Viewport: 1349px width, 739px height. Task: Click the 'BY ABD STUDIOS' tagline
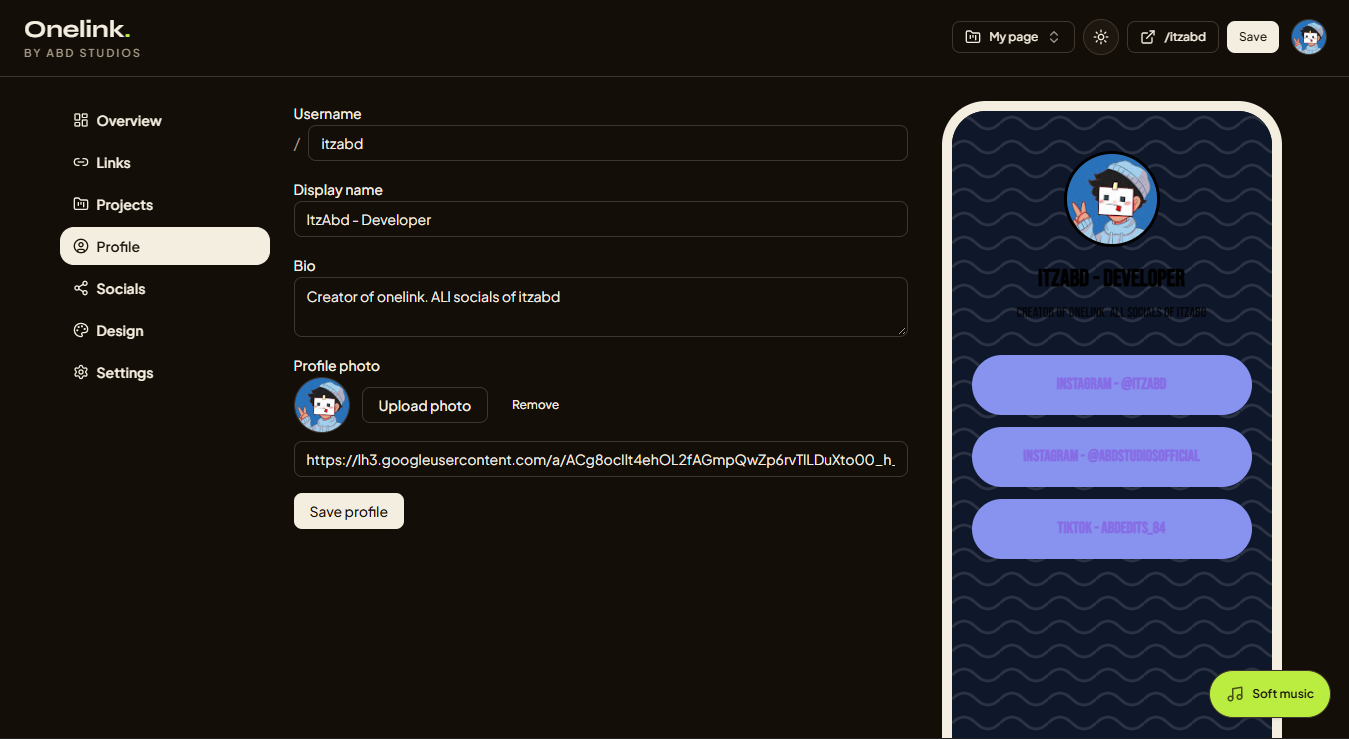click(82, 53)
